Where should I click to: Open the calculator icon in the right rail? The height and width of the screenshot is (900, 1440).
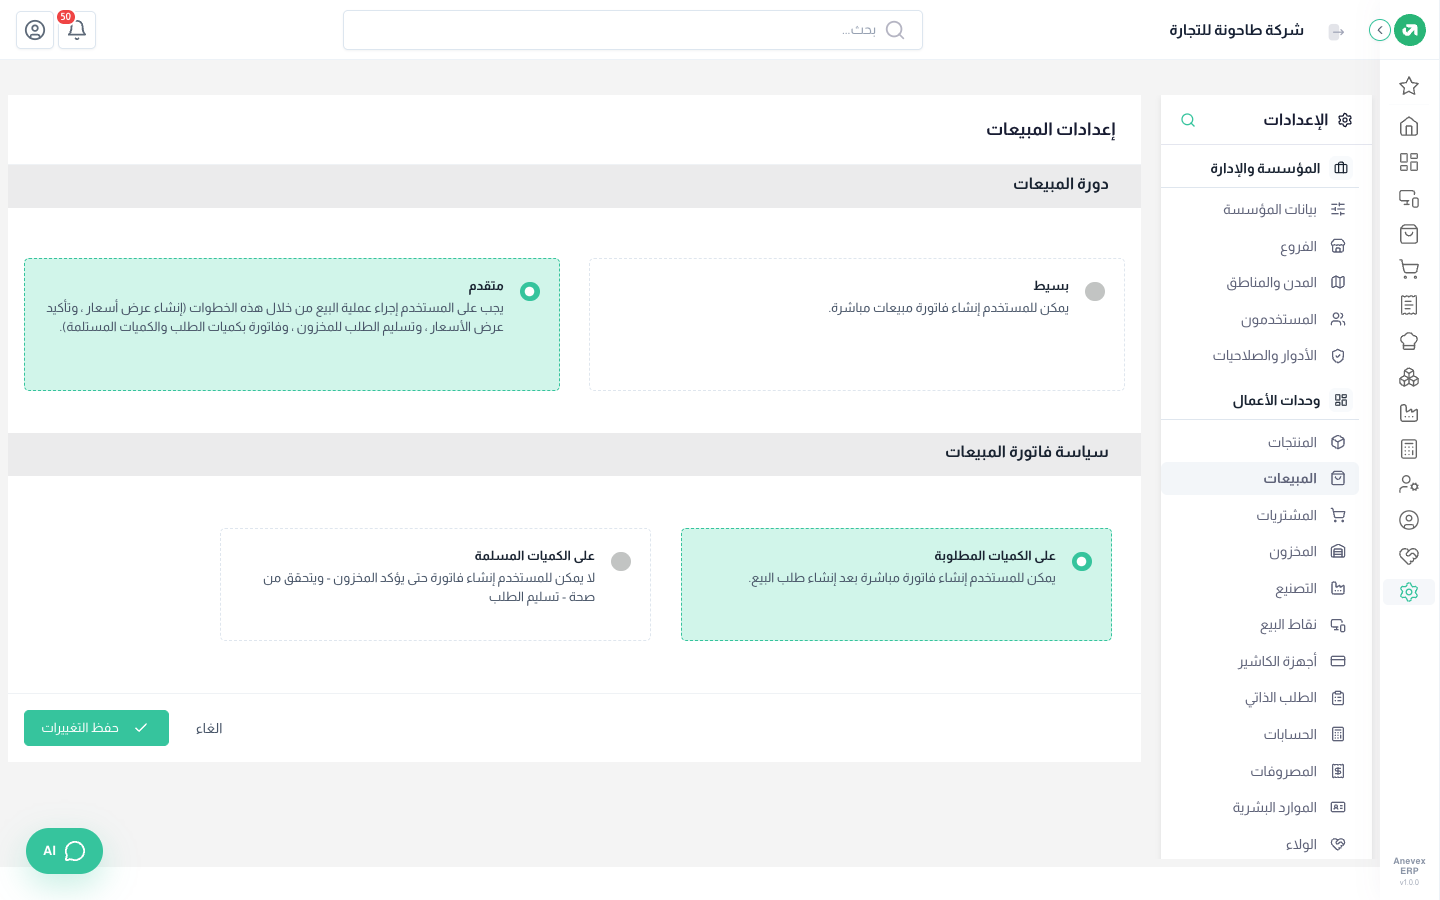click(1409, 449)
